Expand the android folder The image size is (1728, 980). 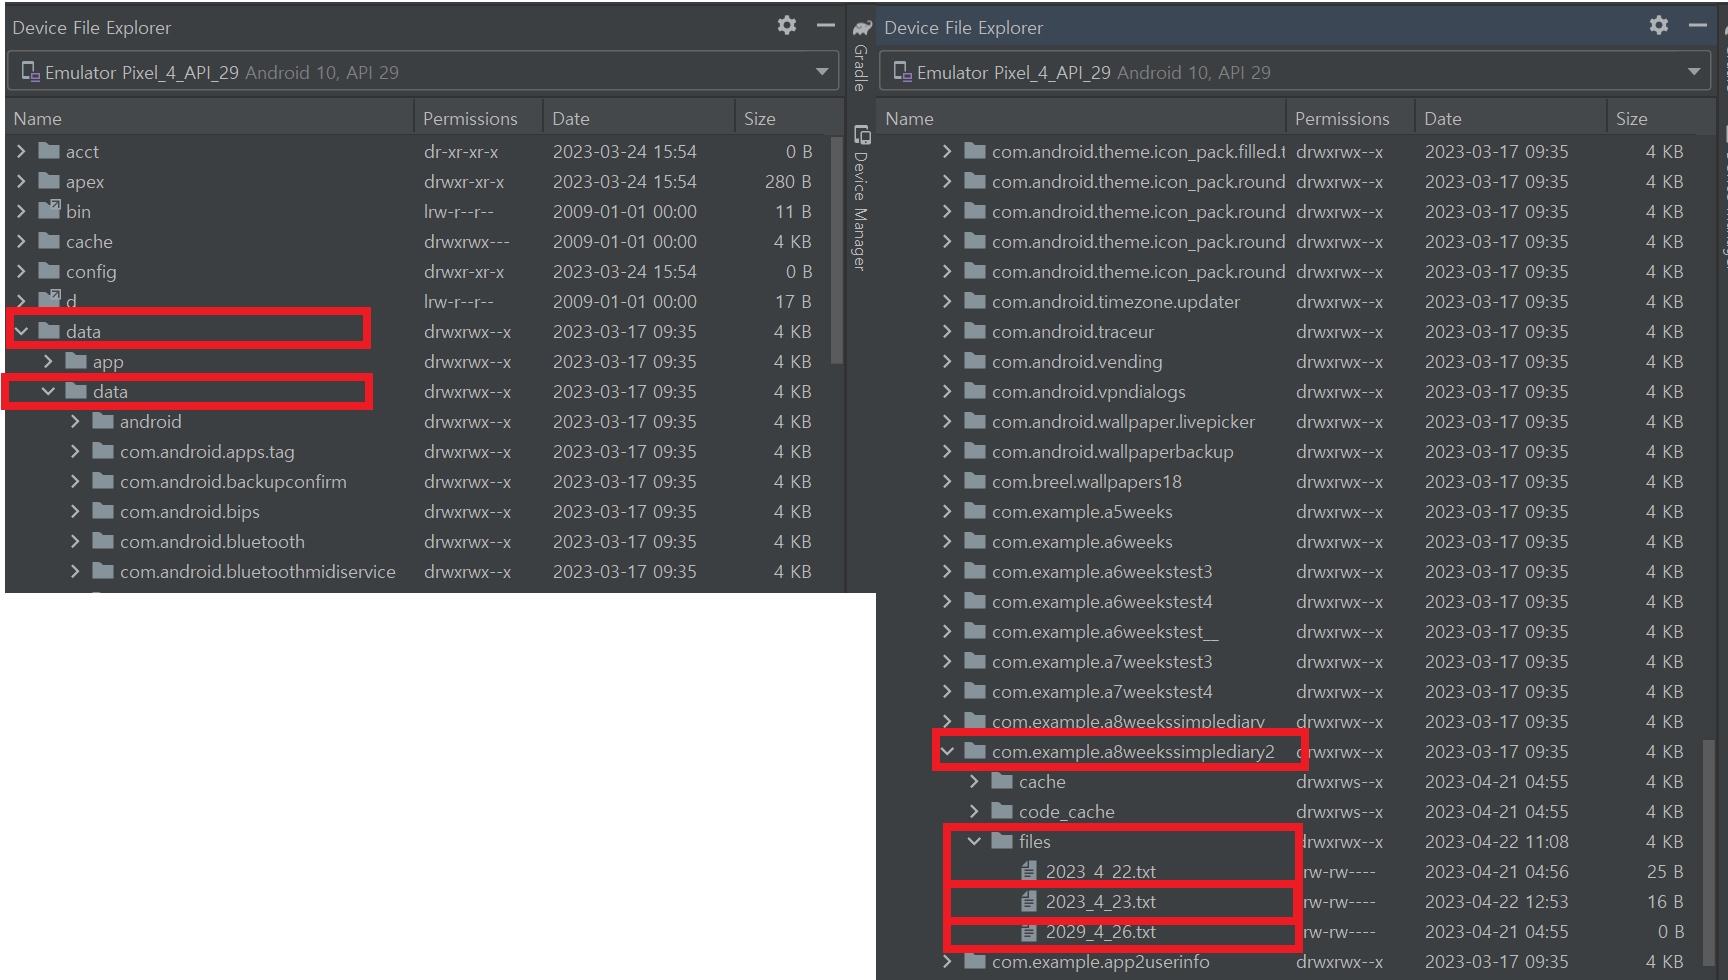point(75,421)
